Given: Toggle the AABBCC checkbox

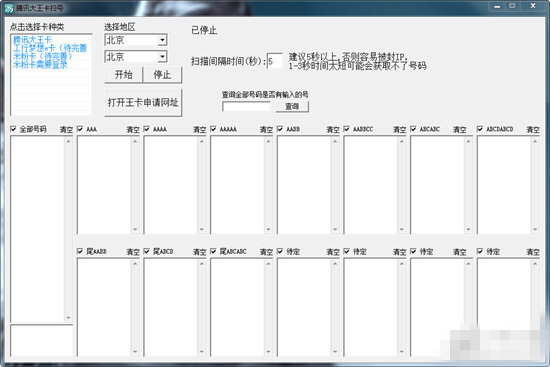Looking at the screenshot, I should click(347, 129).
